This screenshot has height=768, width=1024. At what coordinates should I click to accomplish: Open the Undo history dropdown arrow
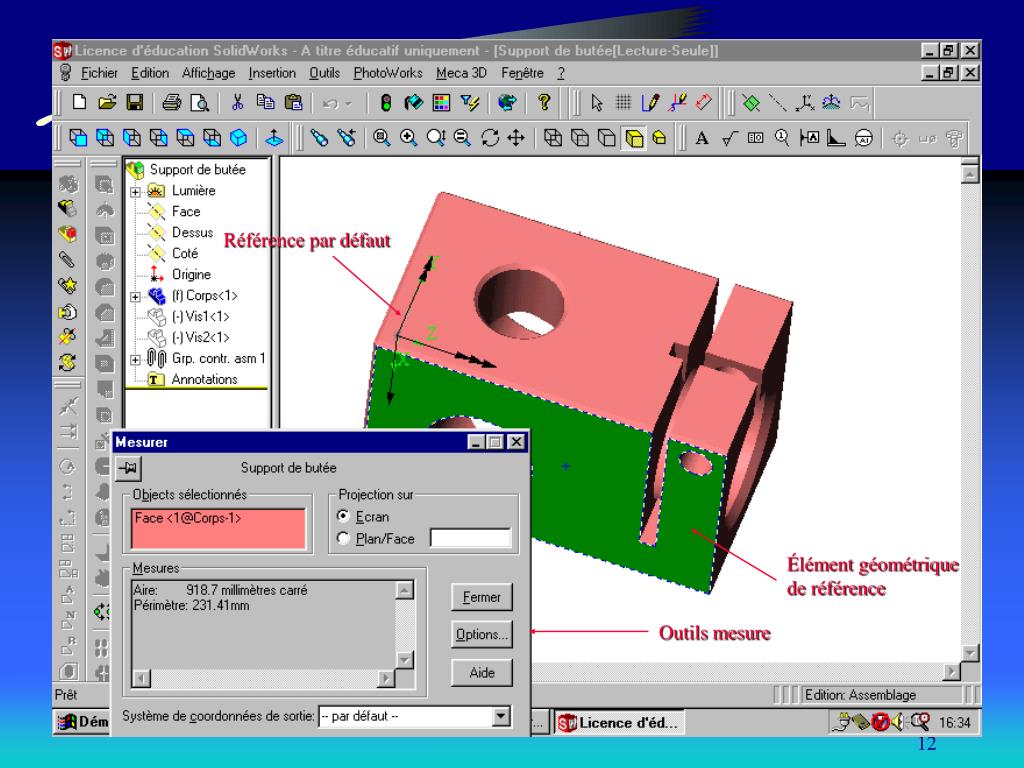pos(349,103)
